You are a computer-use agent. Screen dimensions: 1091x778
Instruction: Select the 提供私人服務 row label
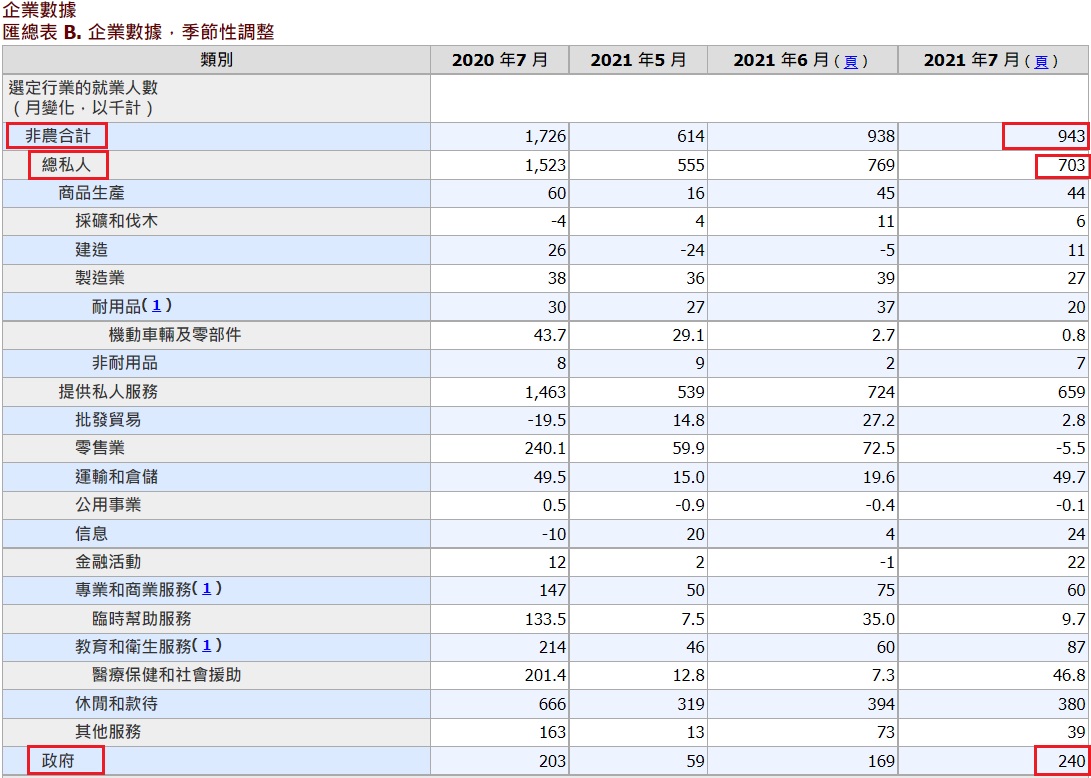pyautogui.click(x=108, y=392)
